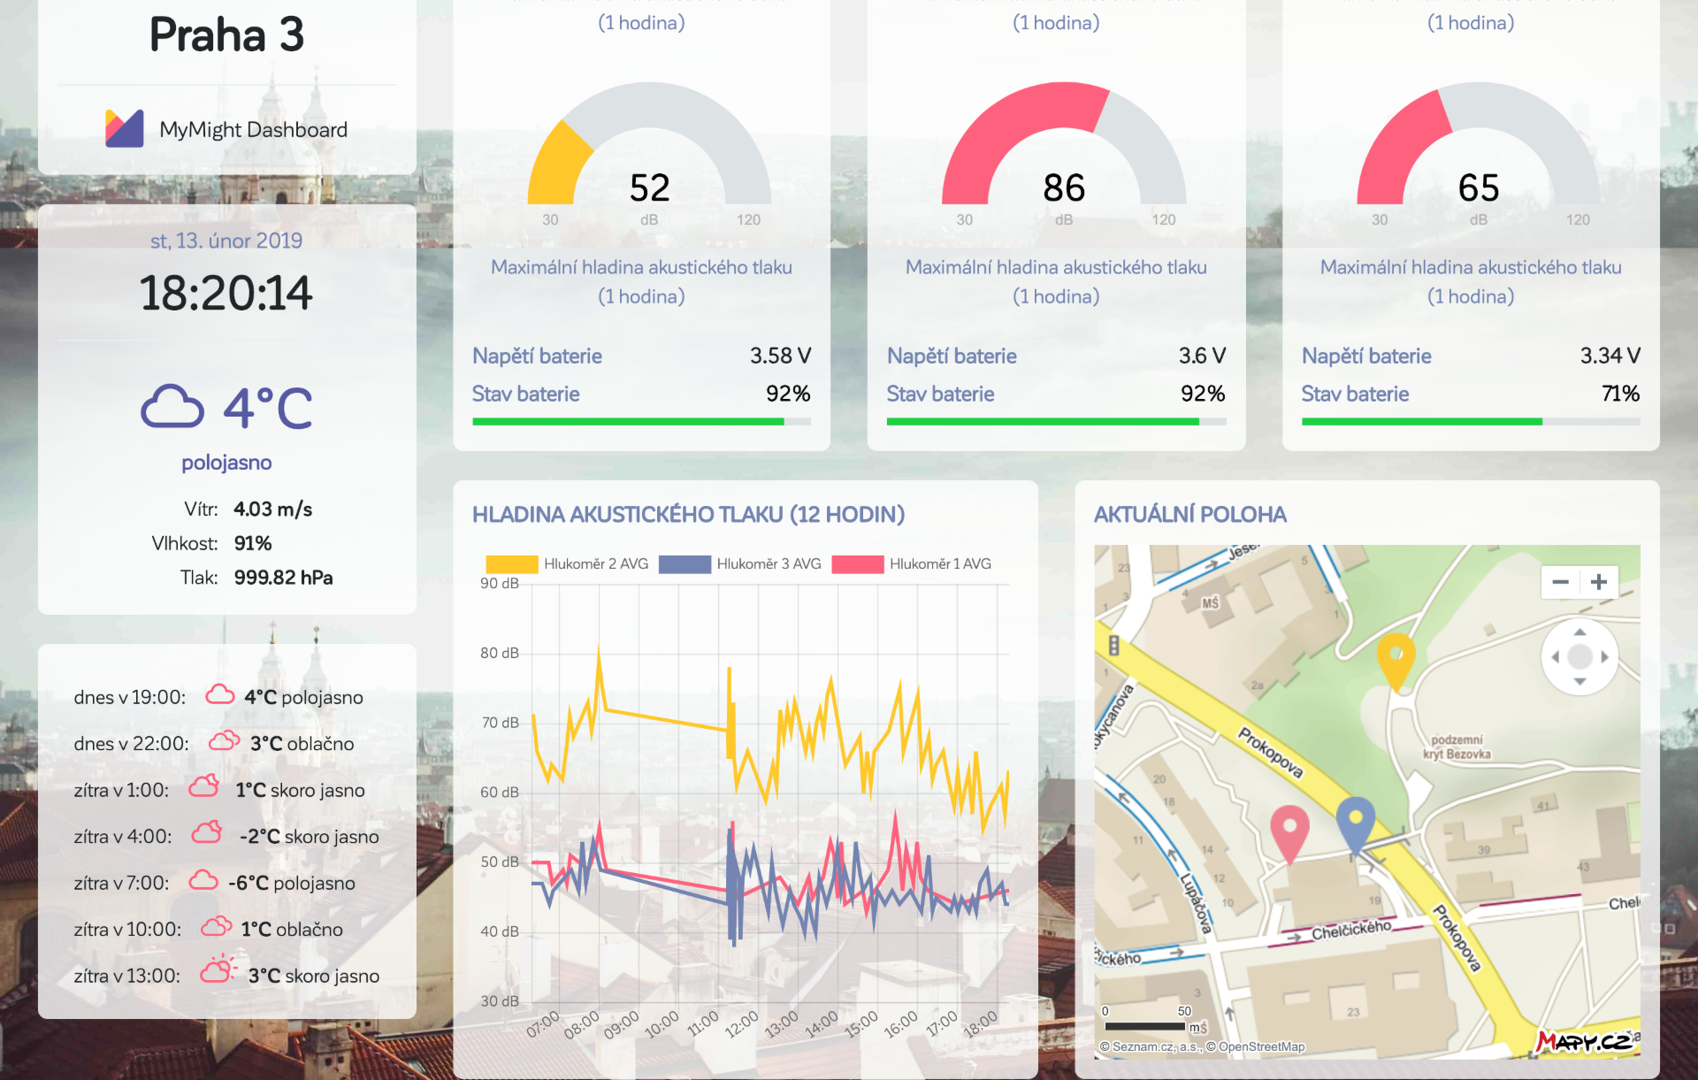Click the 65 dB gauge value
1698x1080 pixels.
[x=1478, y=188]
